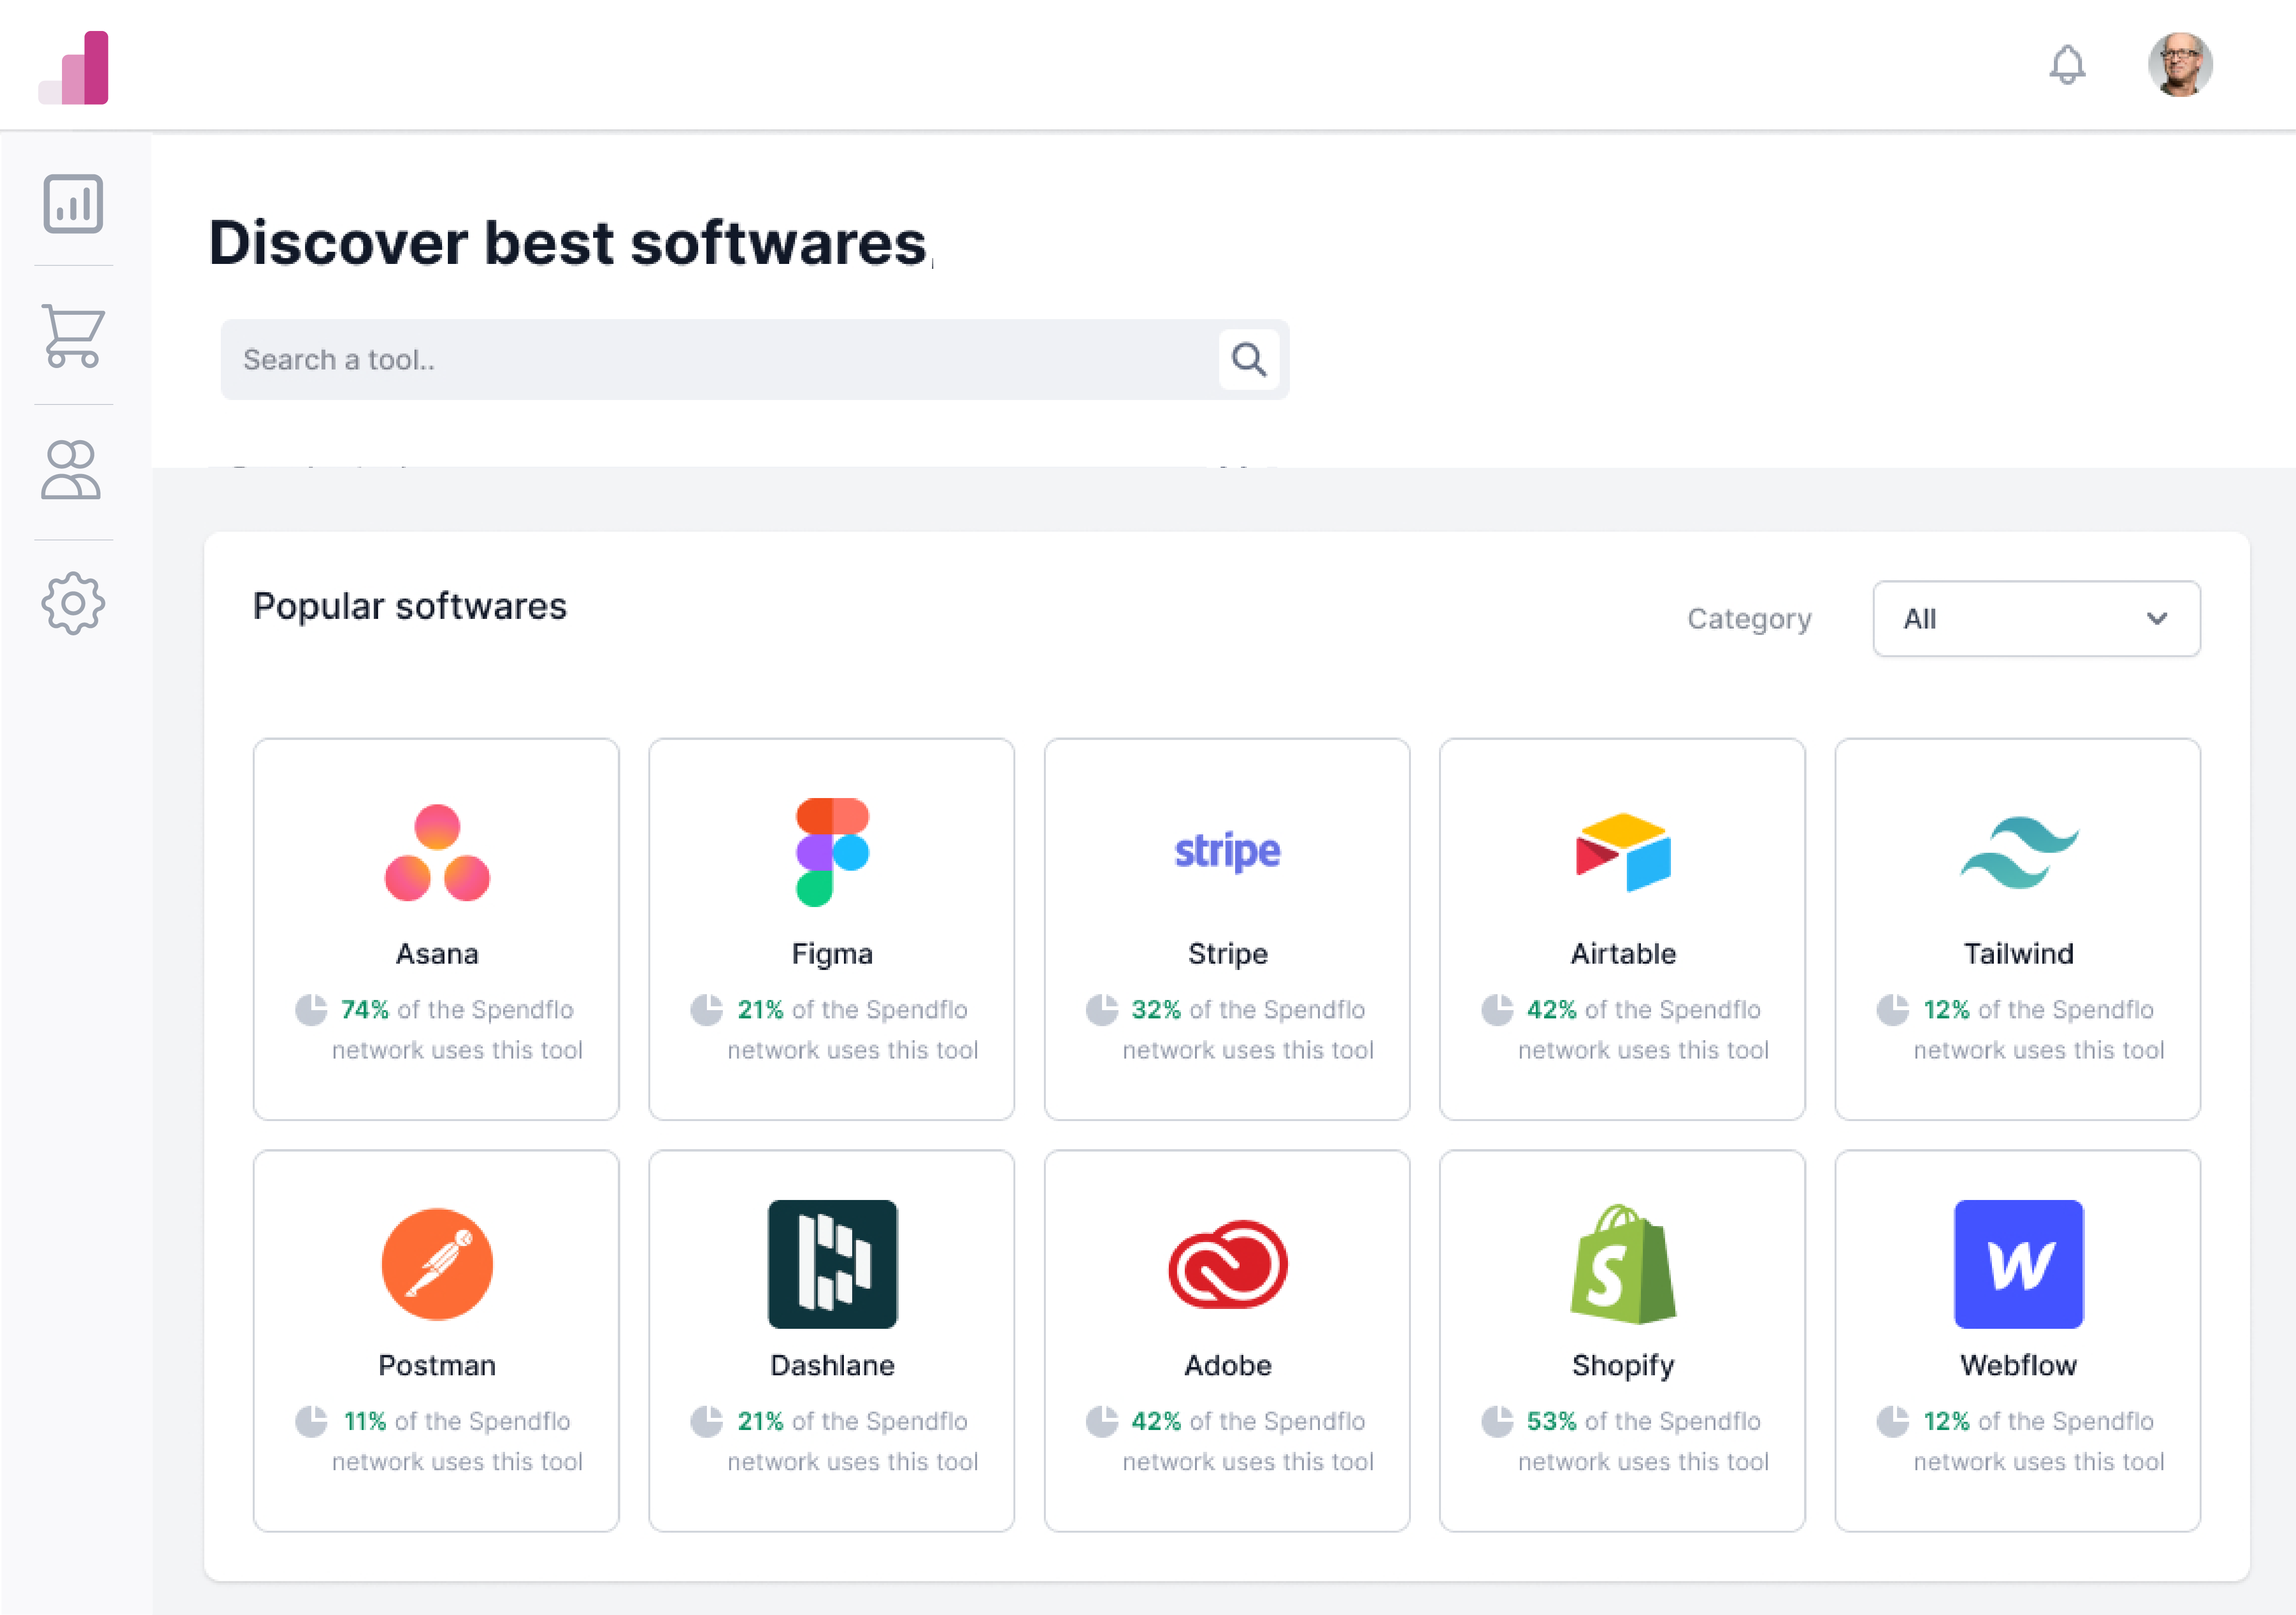The width and height of the screenshot is (2296, 1615).
Task: Open the Stripe tool name
Action: point(1227,955)
